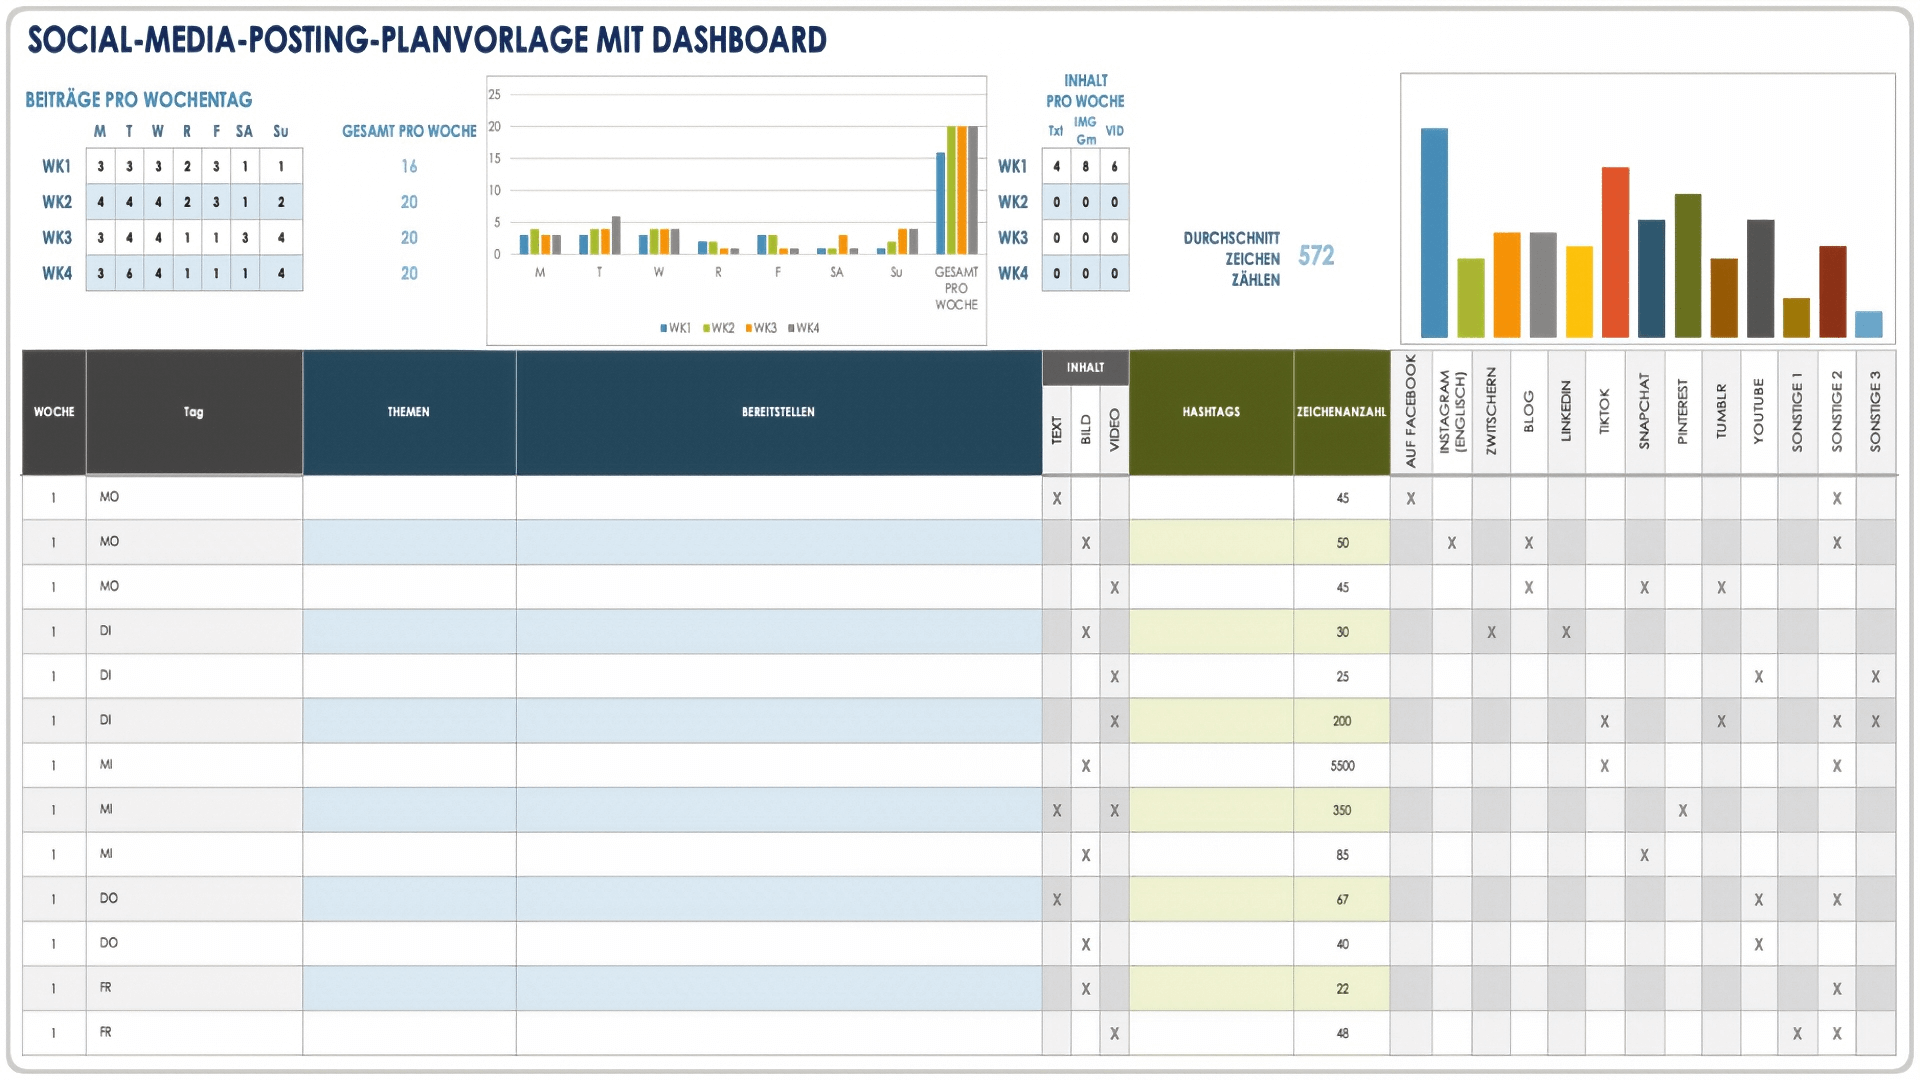1920x1080 pixels.
Task: Click the WK1 legend swatch in the weekday chart
Action: (663, 328)
